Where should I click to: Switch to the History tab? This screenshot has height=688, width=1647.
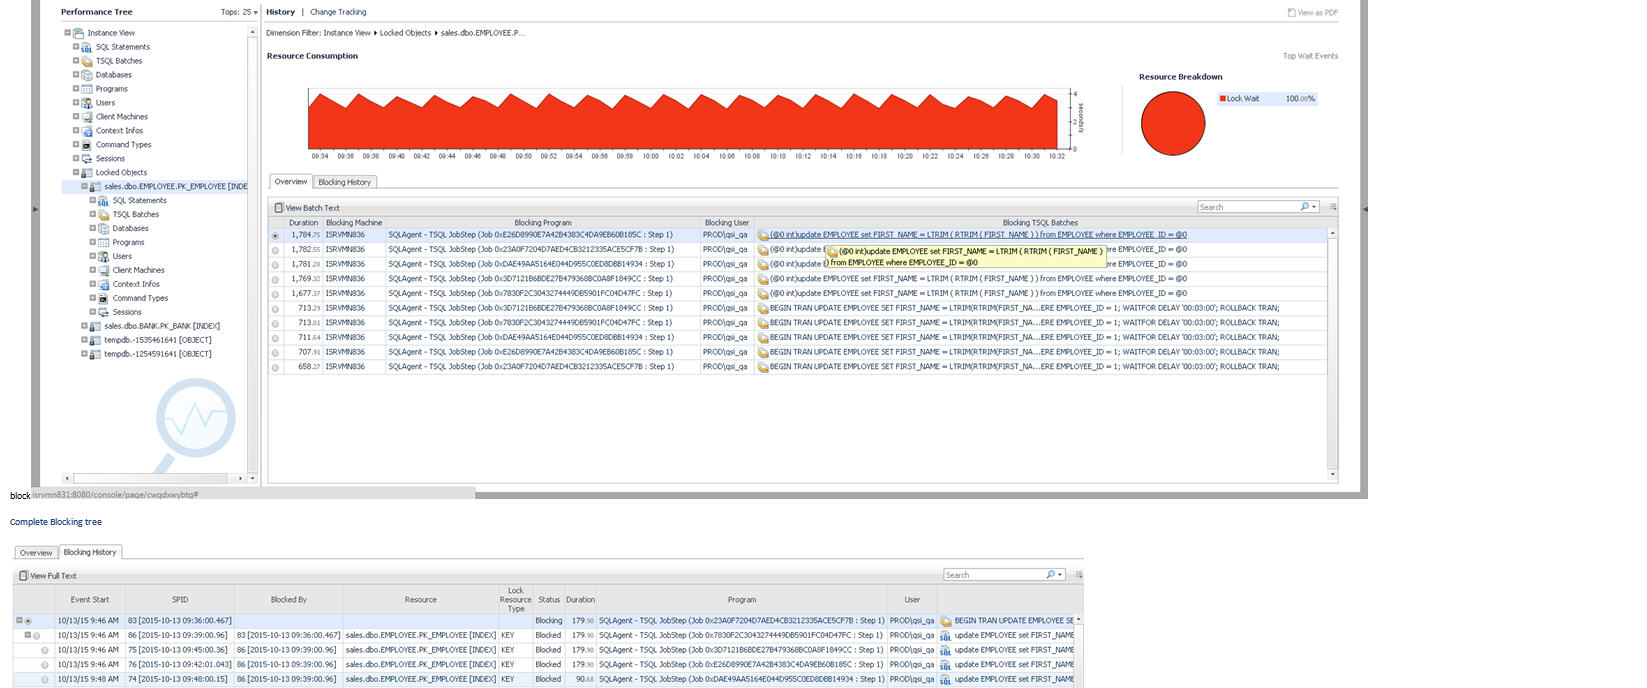click(280, 12)
